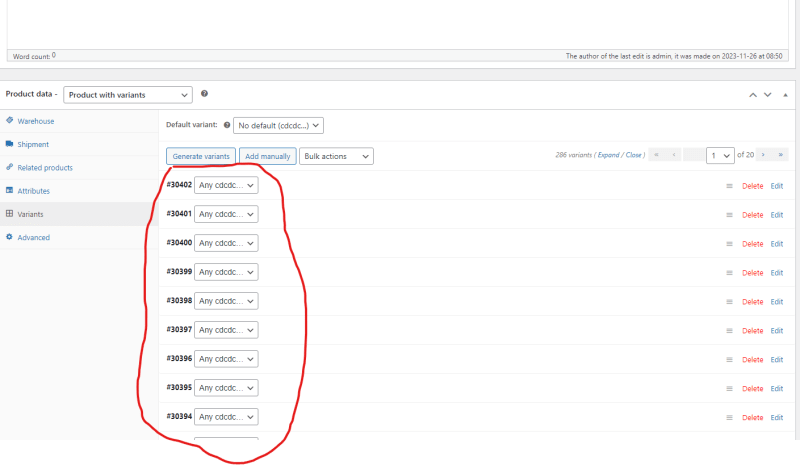Click drag handle icon for variant #30399
800x465 pixels.
(730, 273)
